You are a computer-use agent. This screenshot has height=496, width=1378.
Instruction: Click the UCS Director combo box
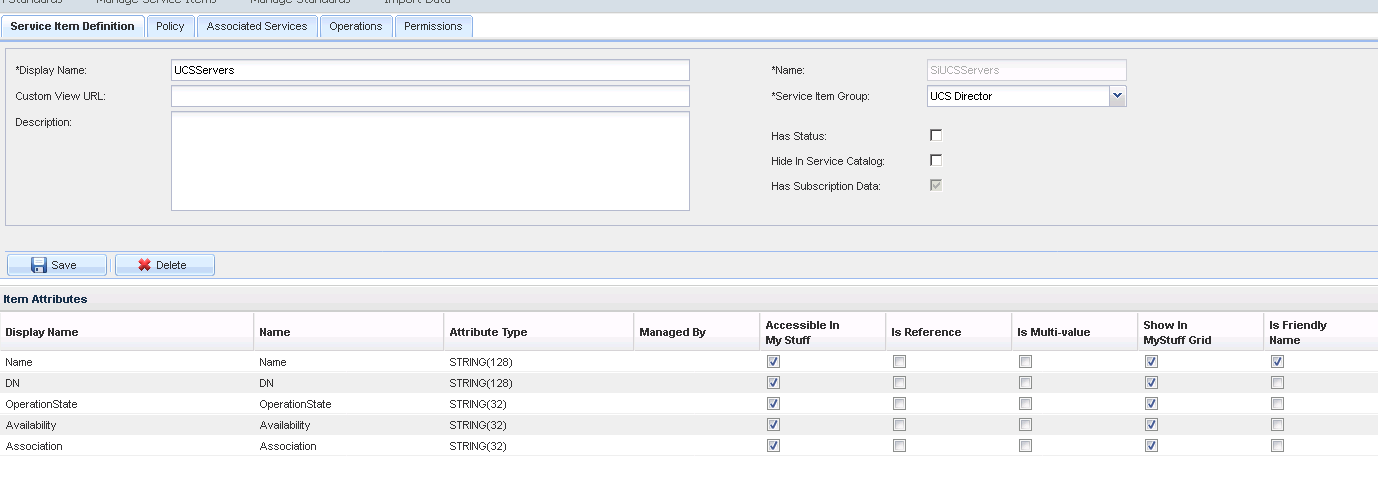point(1027,96)
